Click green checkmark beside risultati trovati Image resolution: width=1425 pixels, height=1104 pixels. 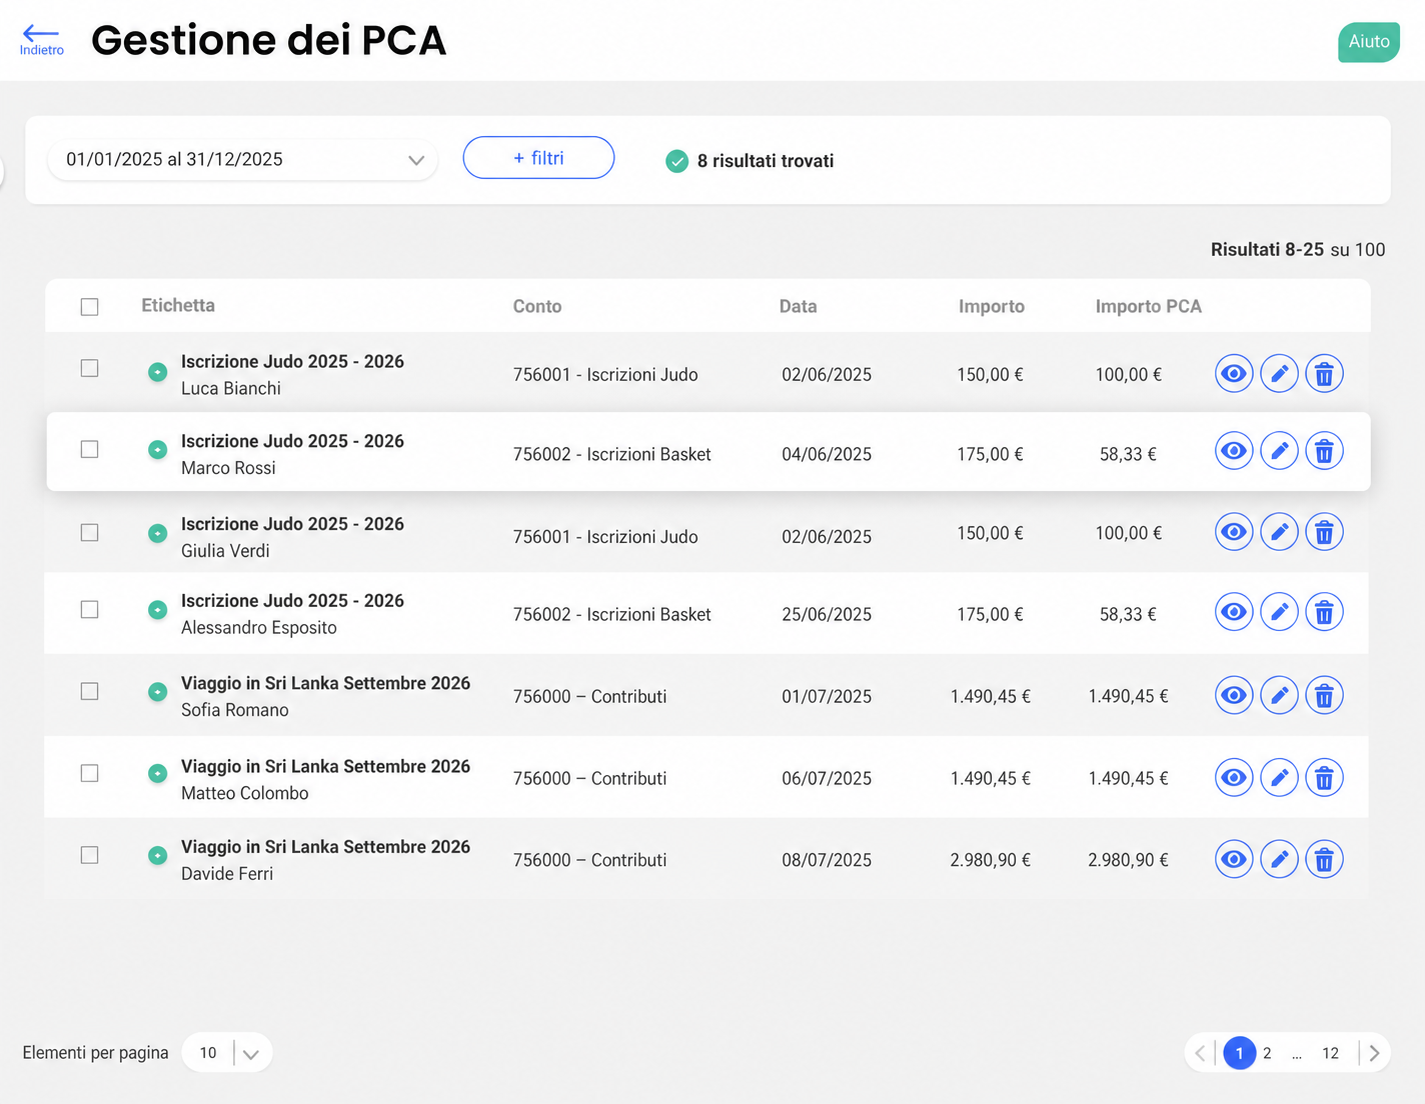677,161
